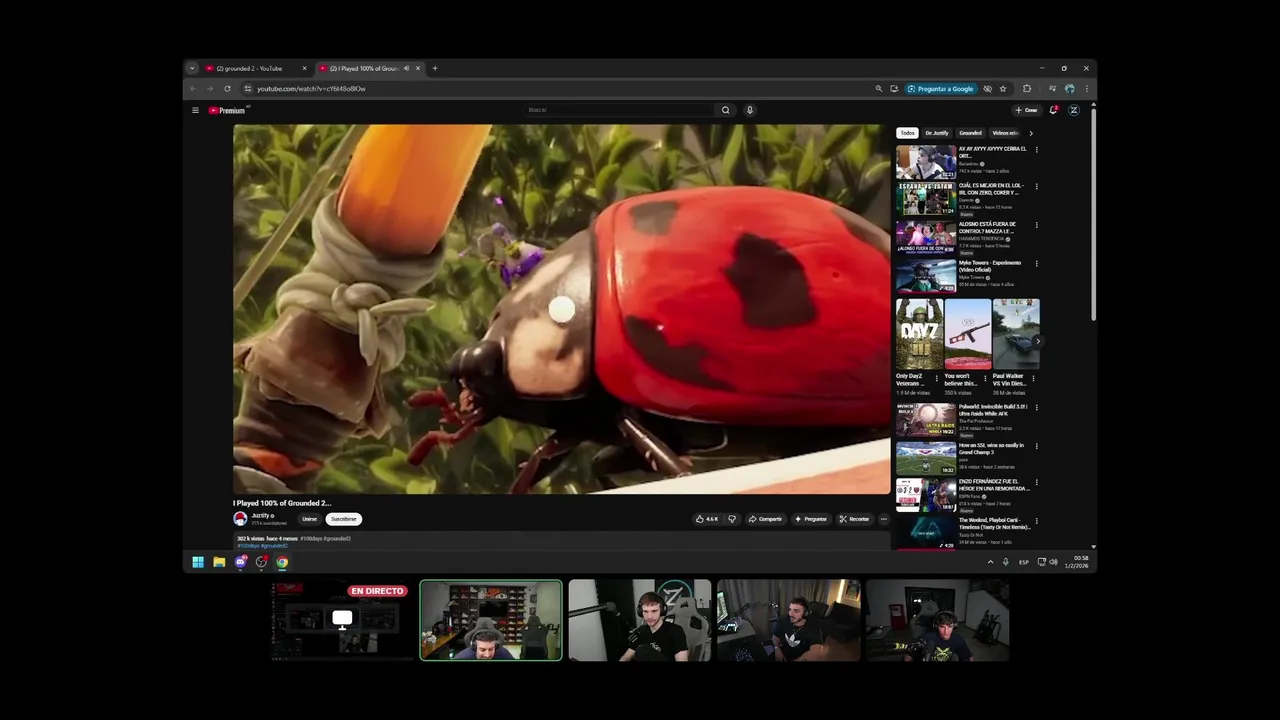Go back using the browser back arrow
The image size is (1280, 720).
pos(193,88)
